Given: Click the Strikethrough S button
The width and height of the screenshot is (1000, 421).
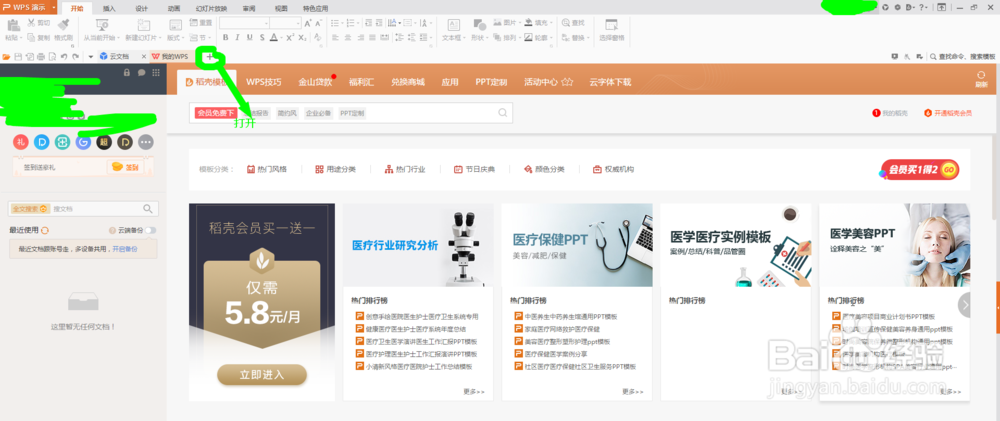Looking at the screenshot, I should (260, 38).
